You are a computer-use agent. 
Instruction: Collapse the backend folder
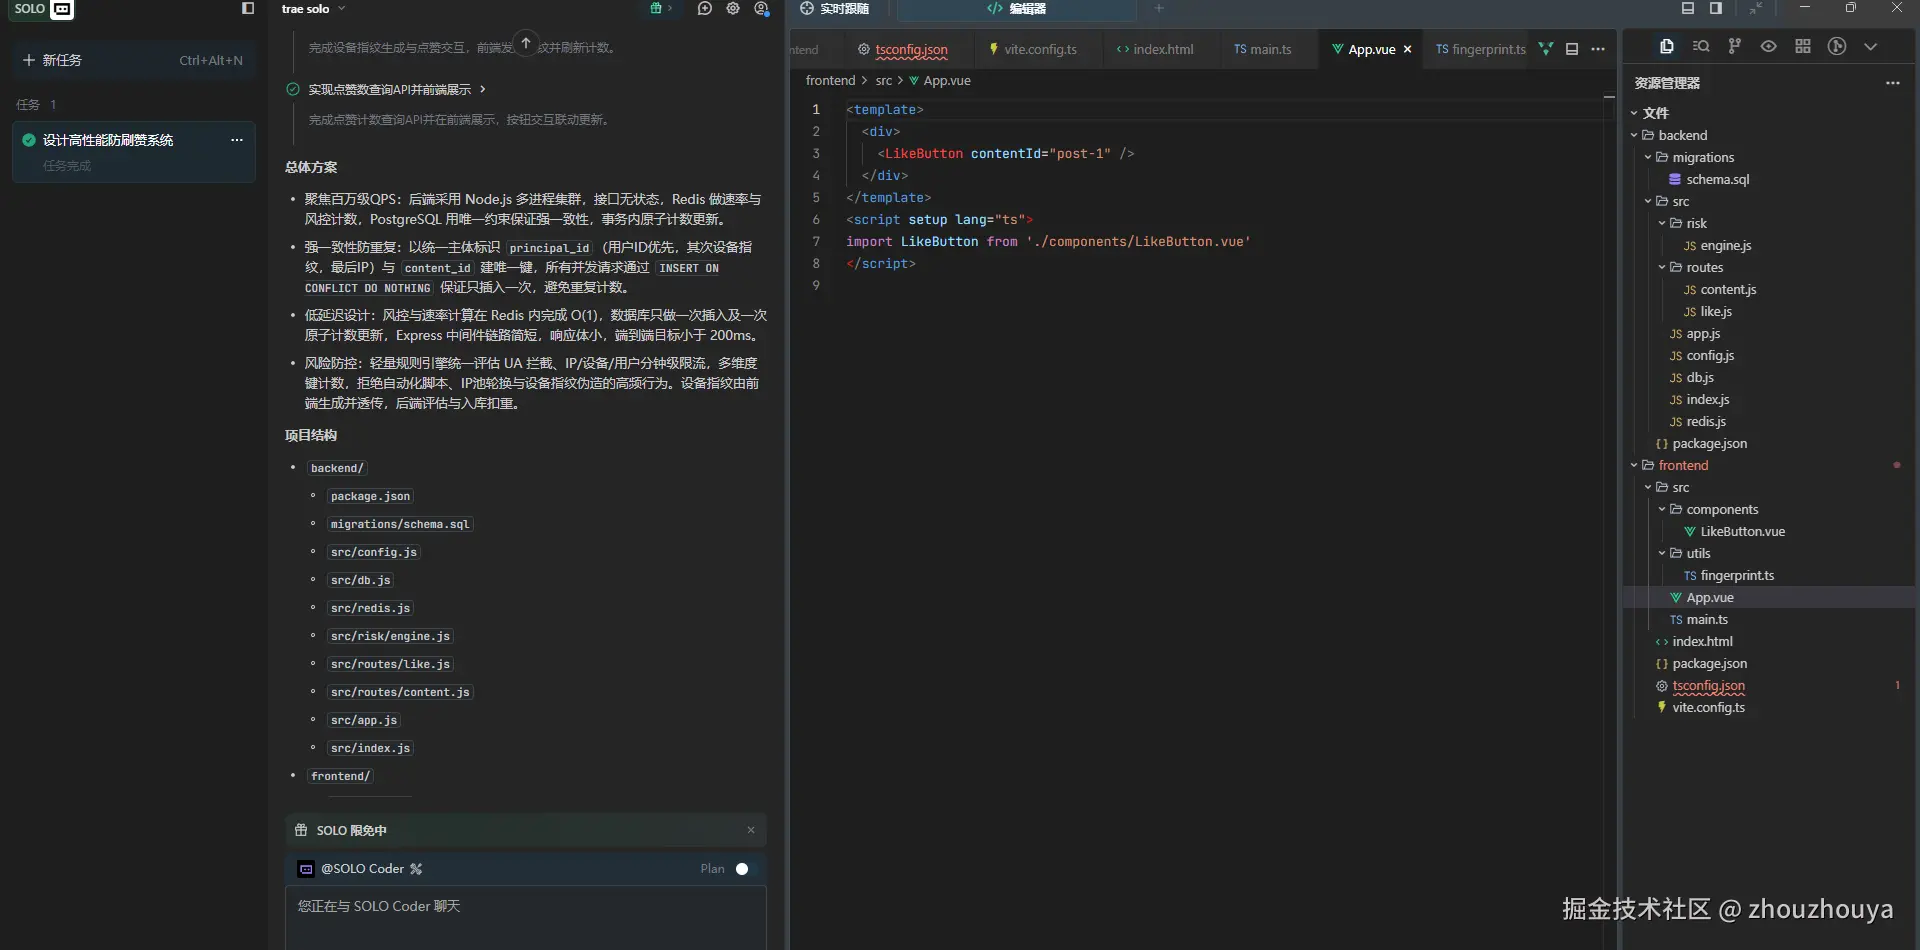(1682, 135)
